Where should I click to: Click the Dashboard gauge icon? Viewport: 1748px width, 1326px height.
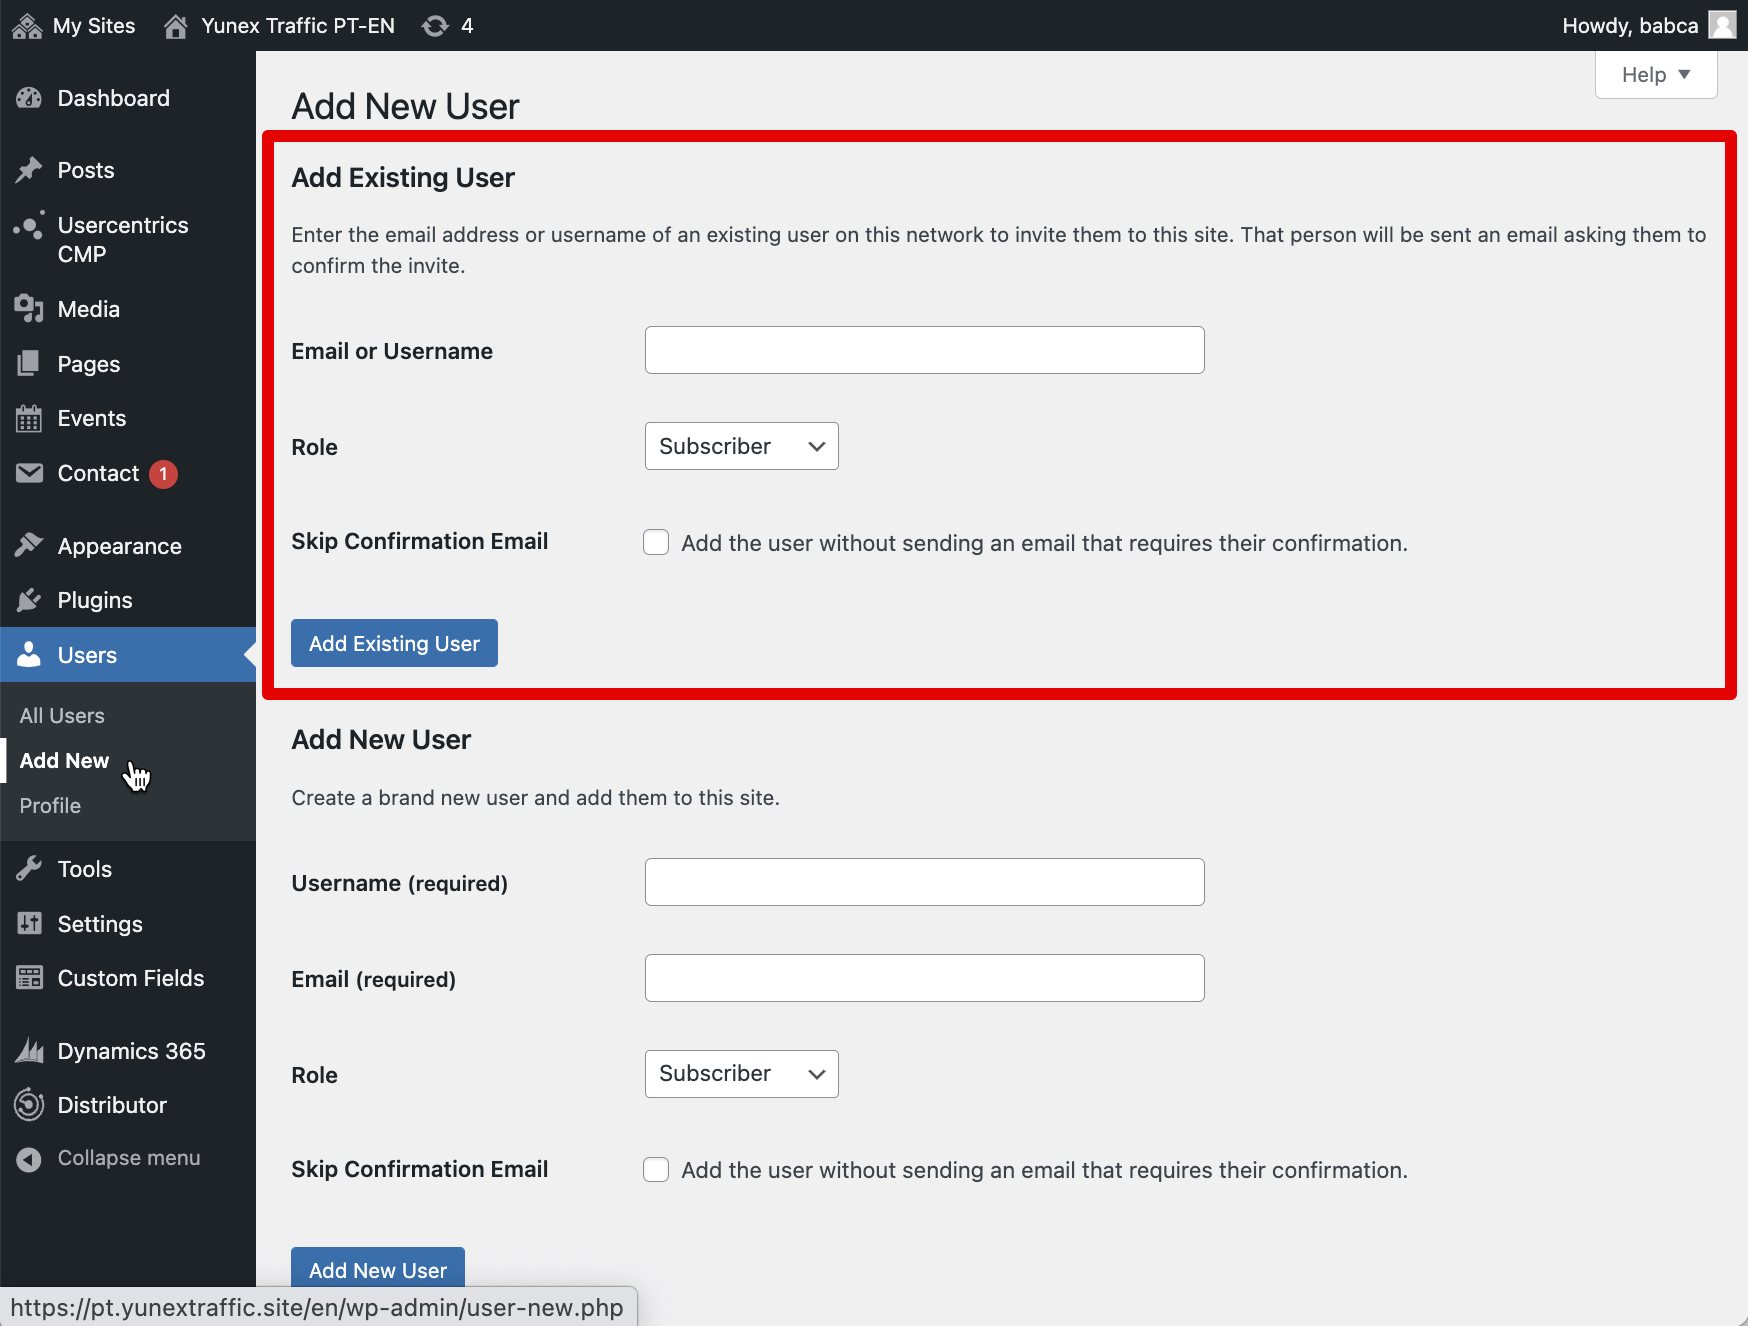(29, 98)
